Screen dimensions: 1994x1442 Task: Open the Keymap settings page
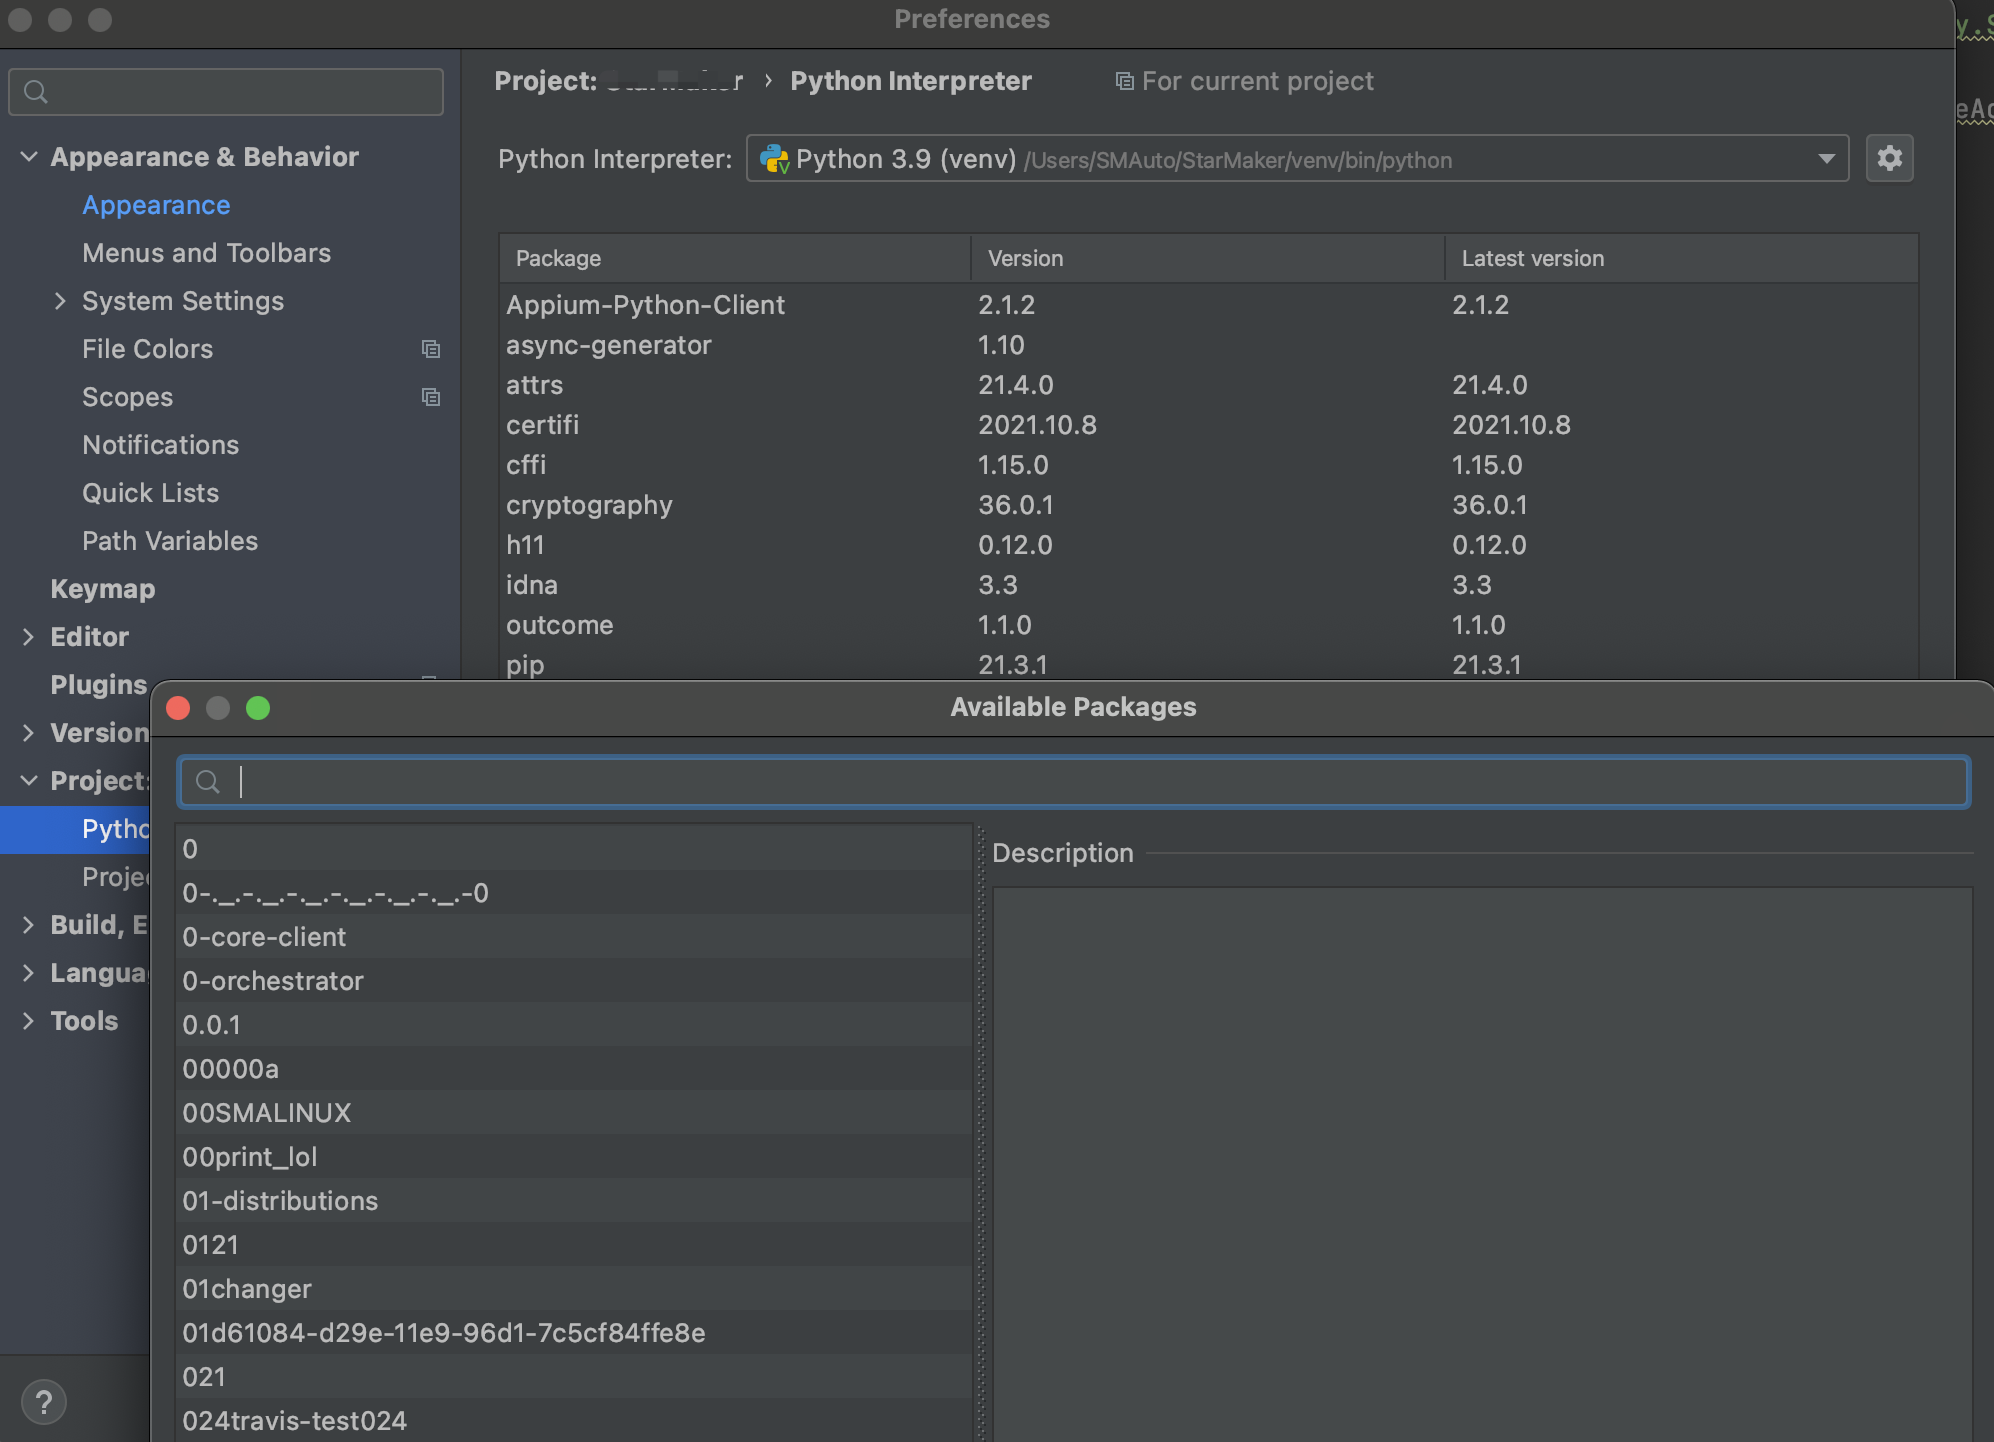point(102,589)
